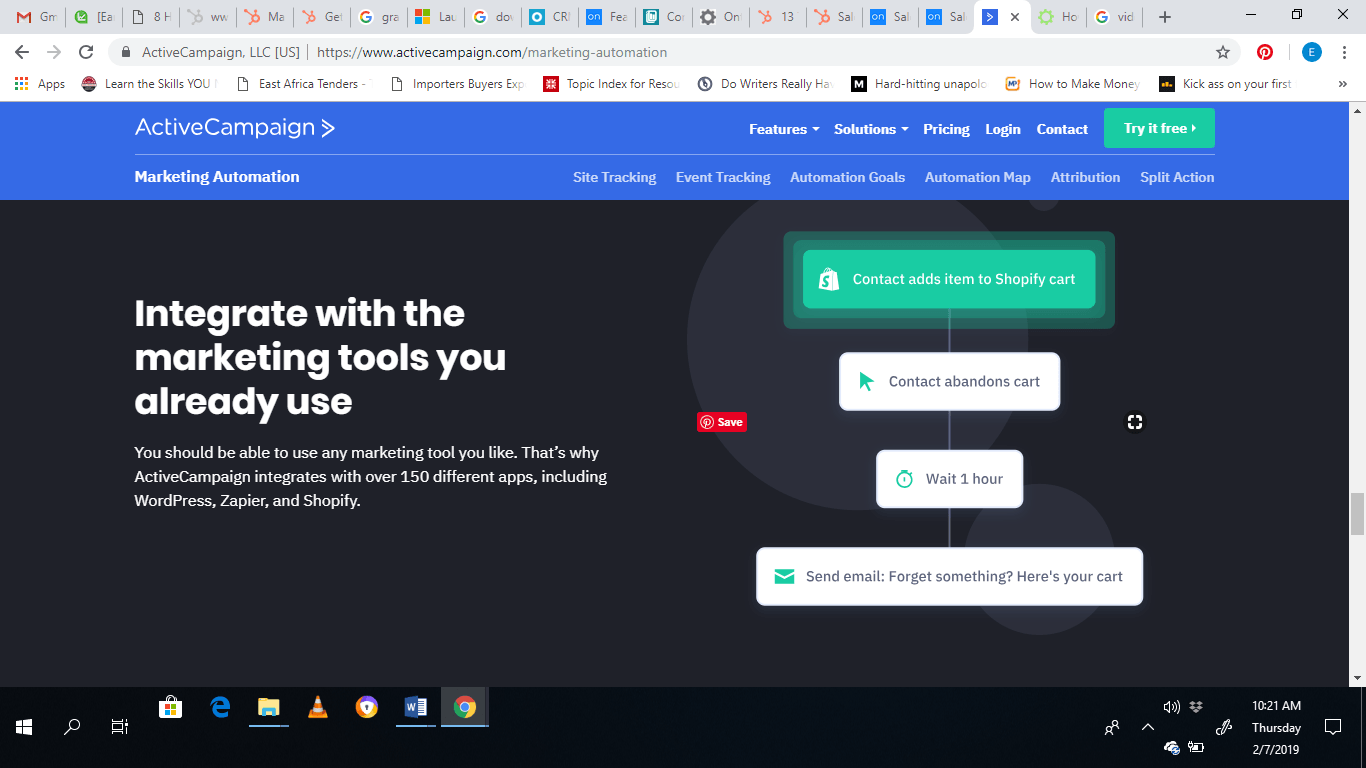Open the Do Writers Really Hav bookmark
Viewport: 1366px width, 768px height.
coord(765,84)
